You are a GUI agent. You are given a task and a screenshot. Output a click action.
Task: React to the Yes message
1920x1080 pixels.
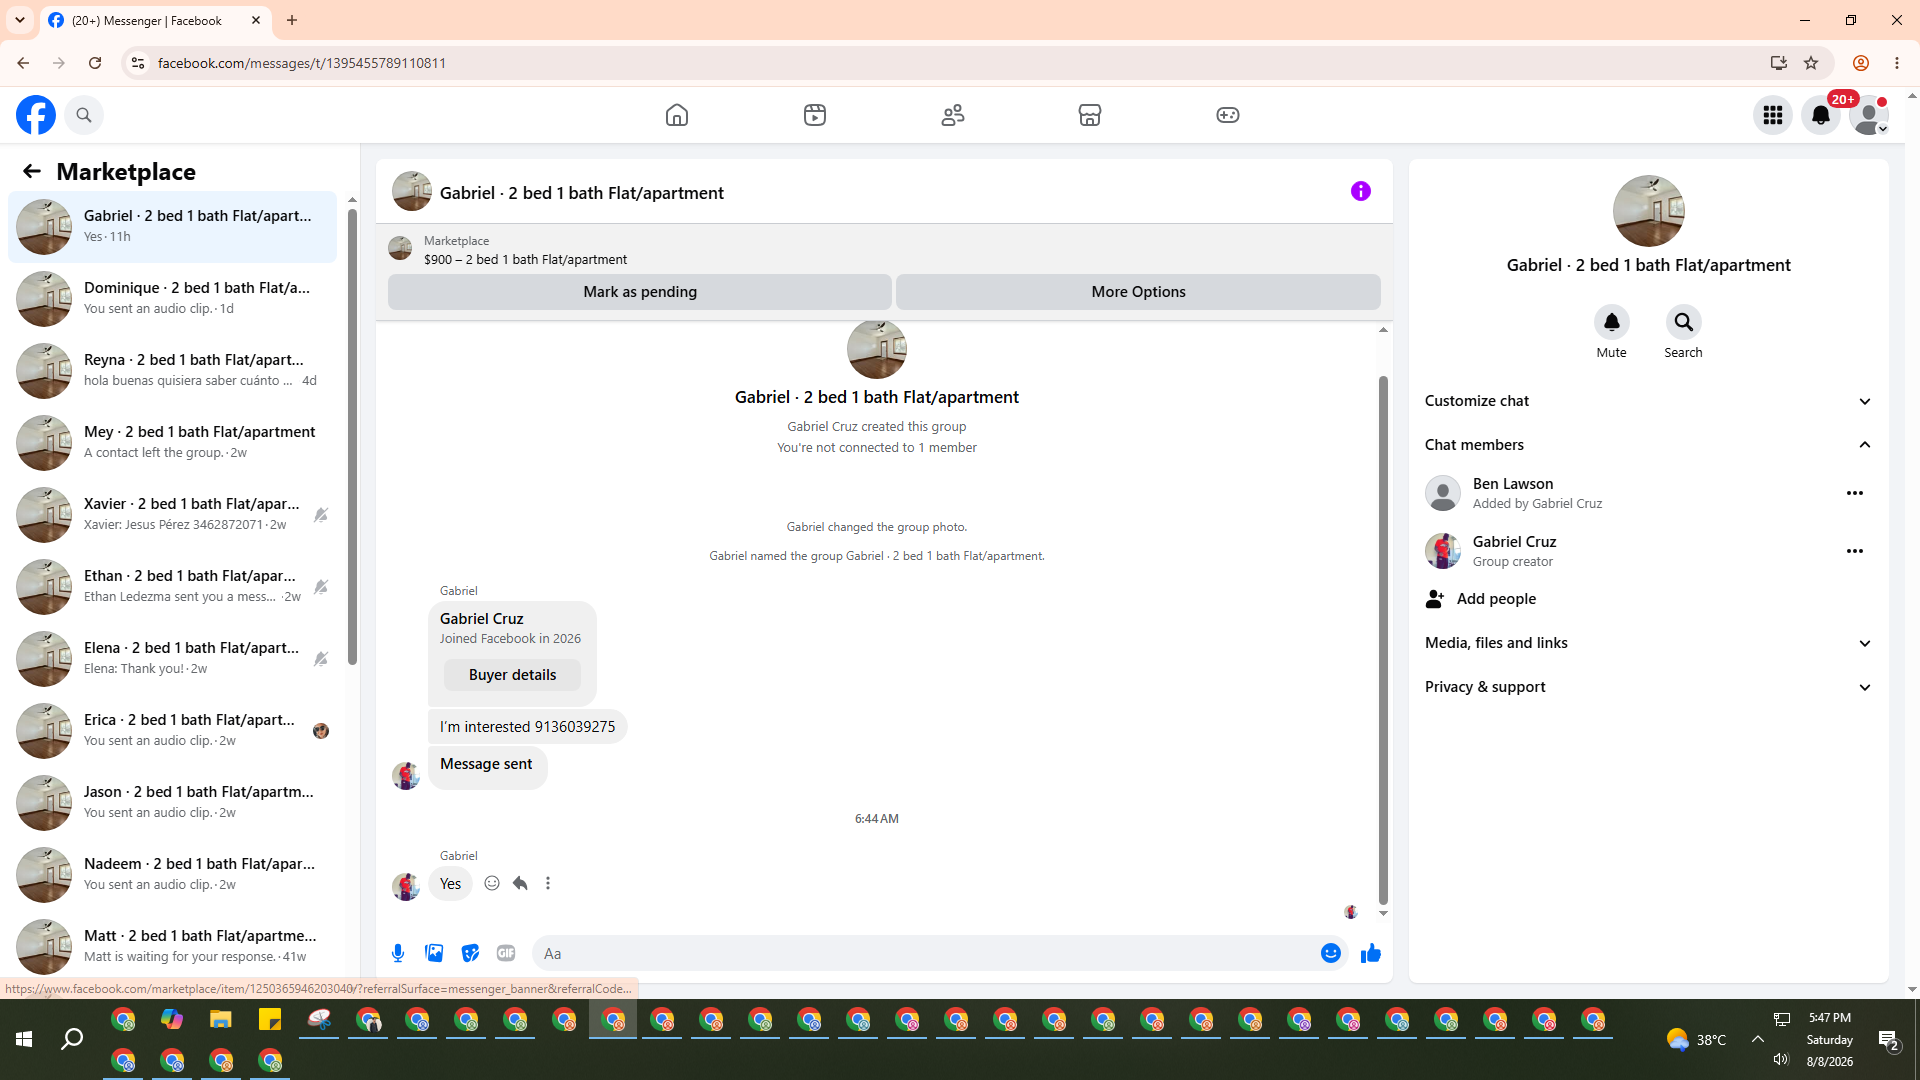[492, 883]
